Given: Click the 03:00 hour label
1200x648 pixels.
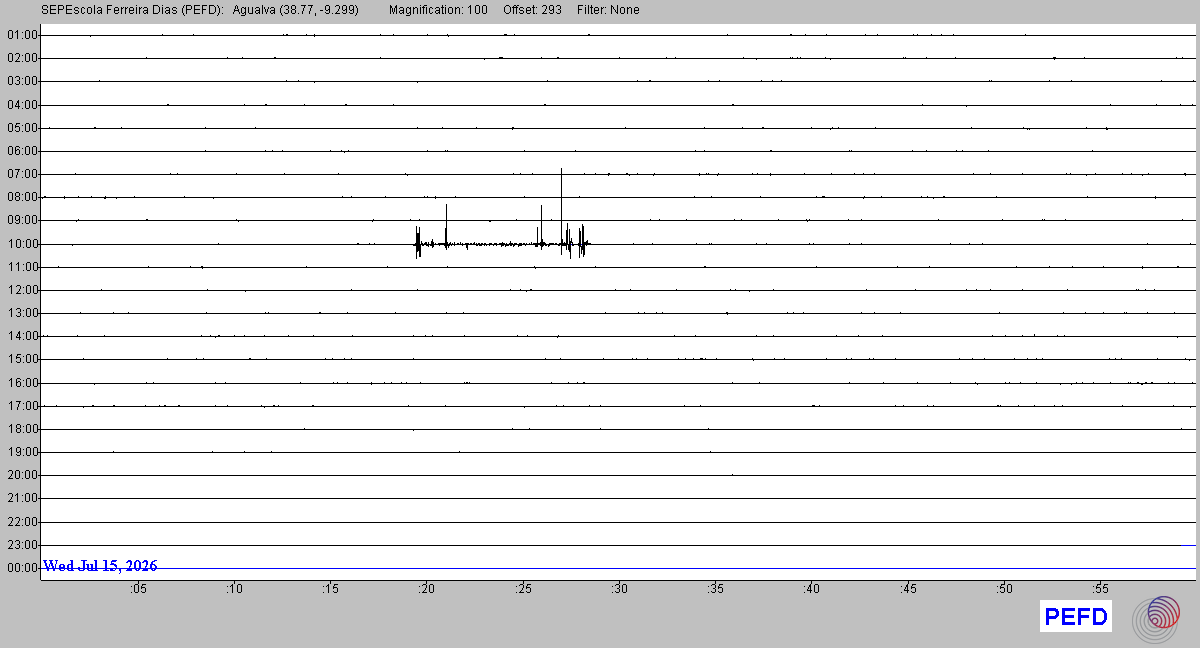Looking at the screenshot, I should coord(22,81).
